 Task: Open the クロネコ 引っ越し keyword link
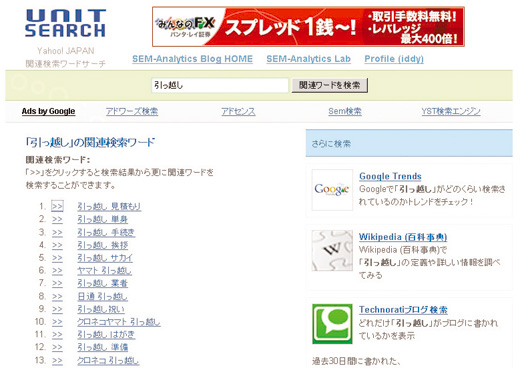pos(108,360)
